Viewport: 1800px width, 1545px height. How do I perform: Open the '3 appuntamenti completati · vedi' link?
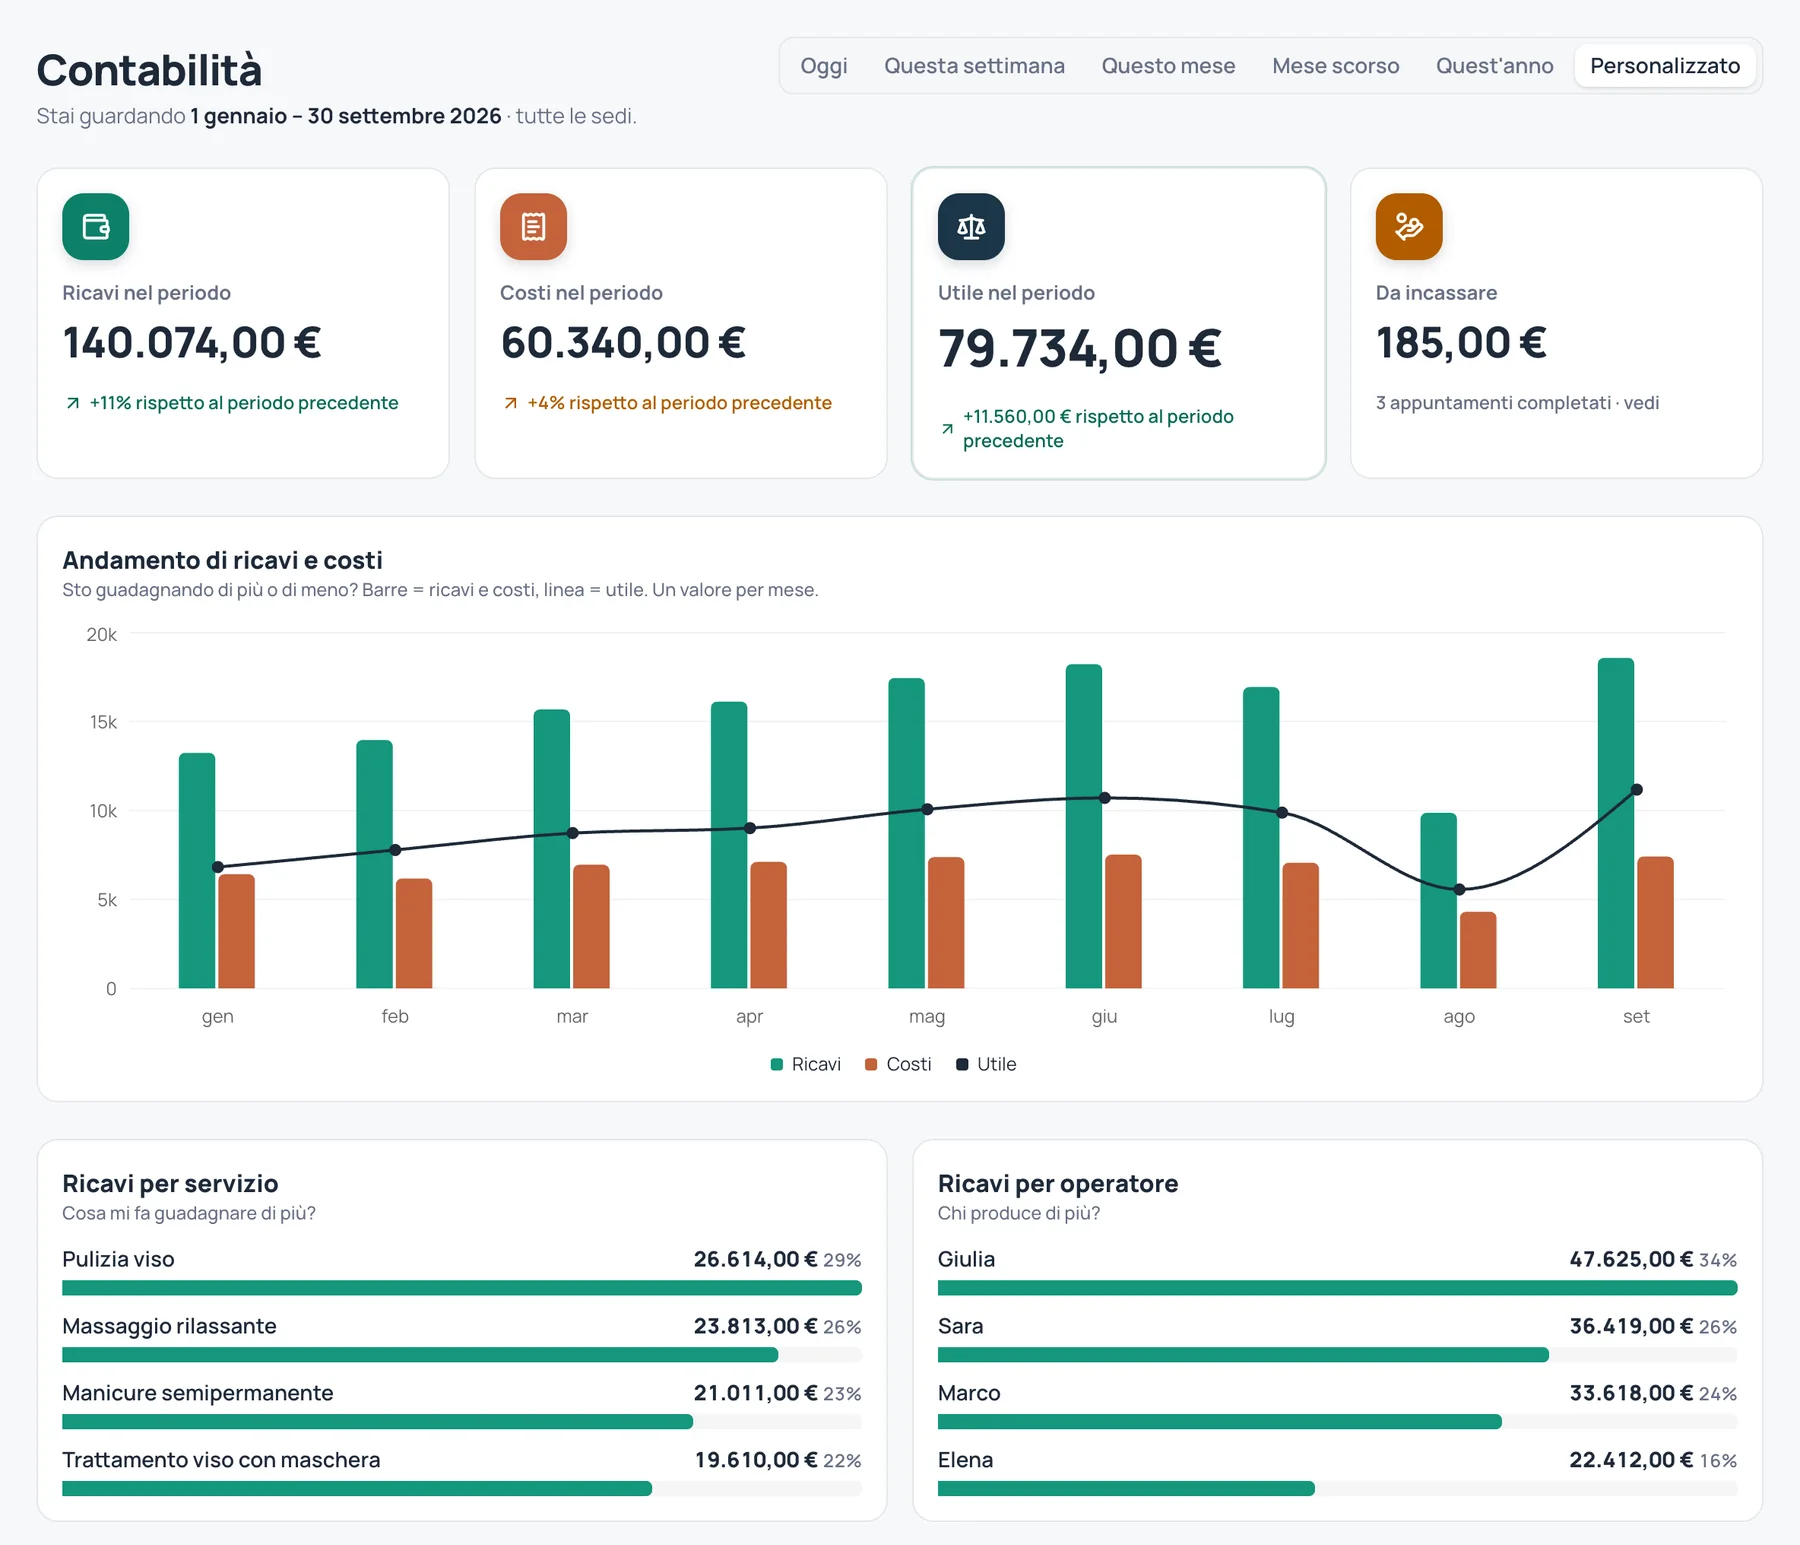click(x=1517, y=403)
